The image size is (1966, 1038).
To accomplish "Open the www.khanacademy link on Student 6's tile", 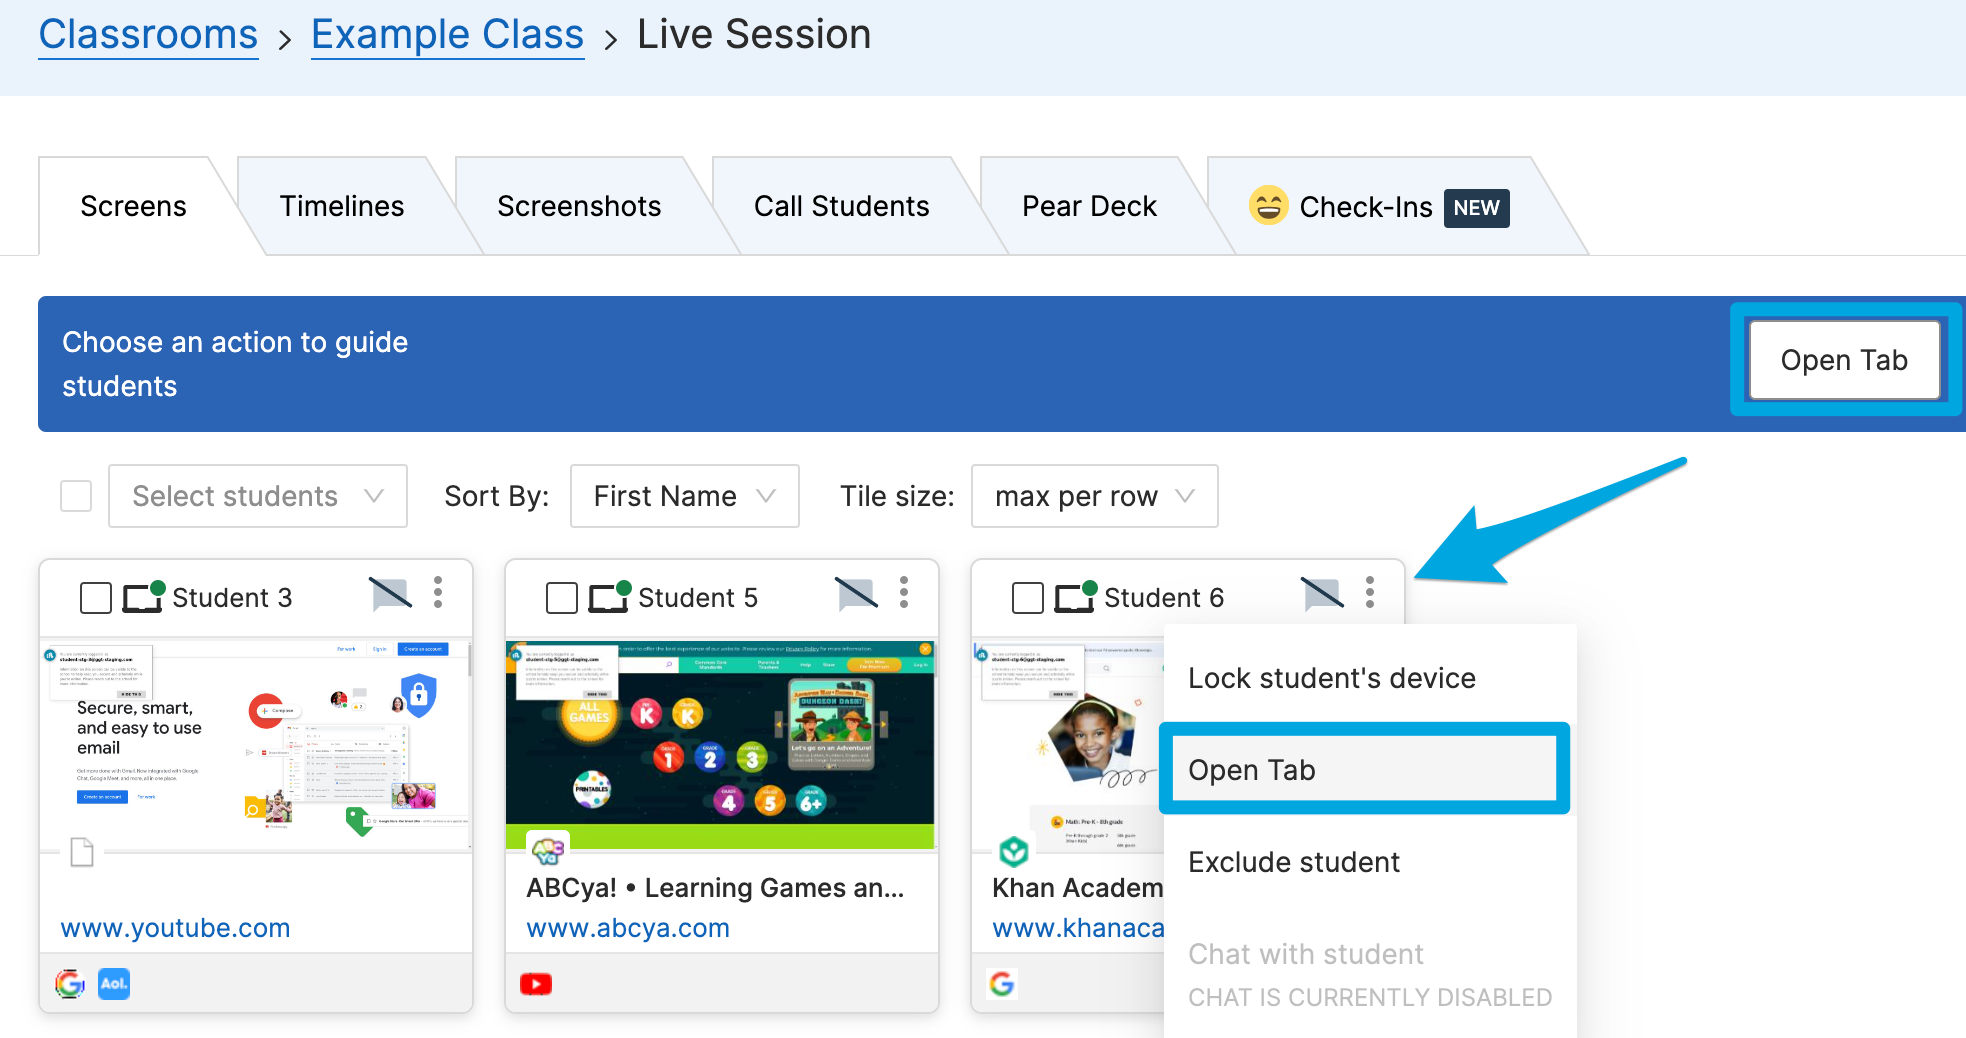I will pyautogui.click(x=1078, y=928).
